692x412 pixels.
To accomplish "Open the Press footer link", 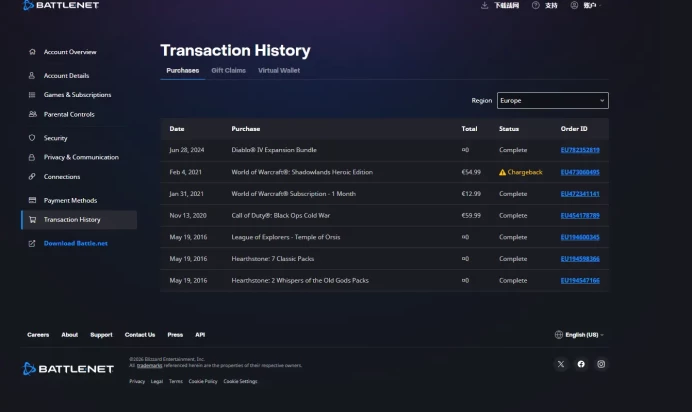I will click(x=175, y=335).
